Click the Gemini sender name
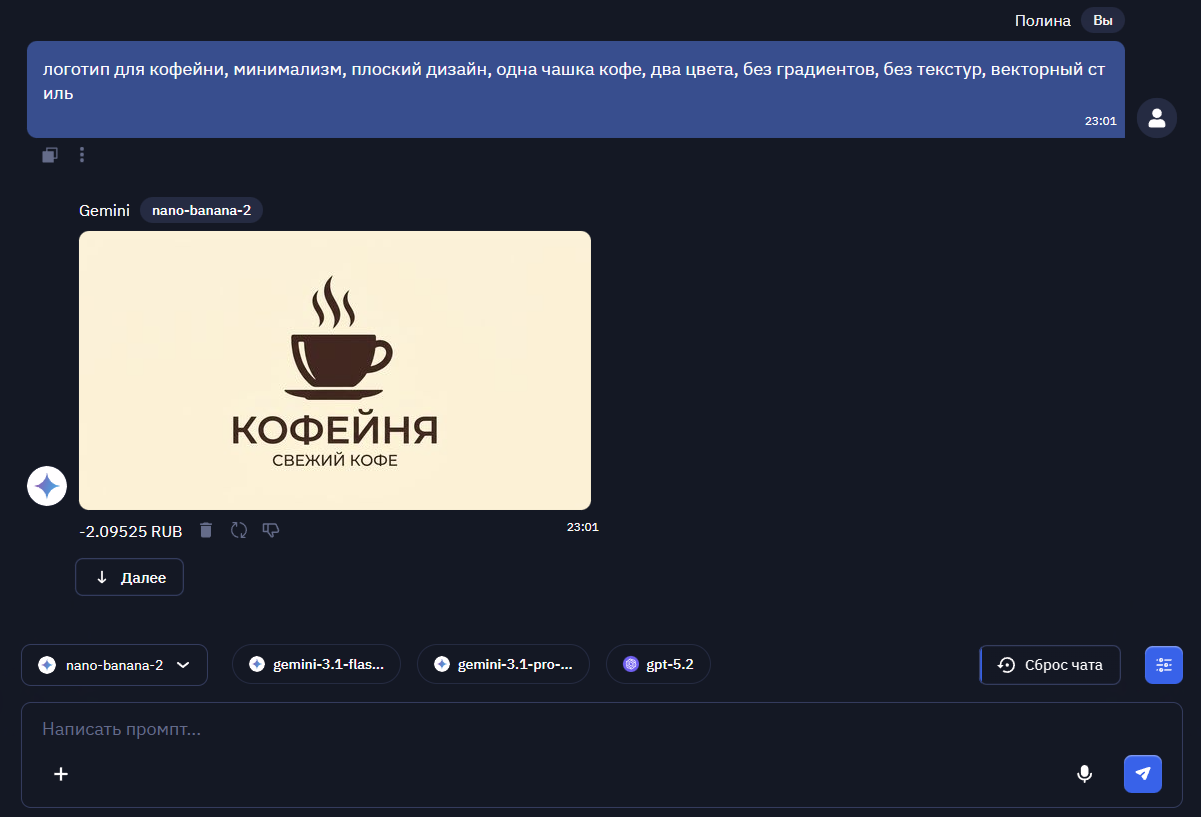This screenshot has width=1201, height=817. click(105, 210)
